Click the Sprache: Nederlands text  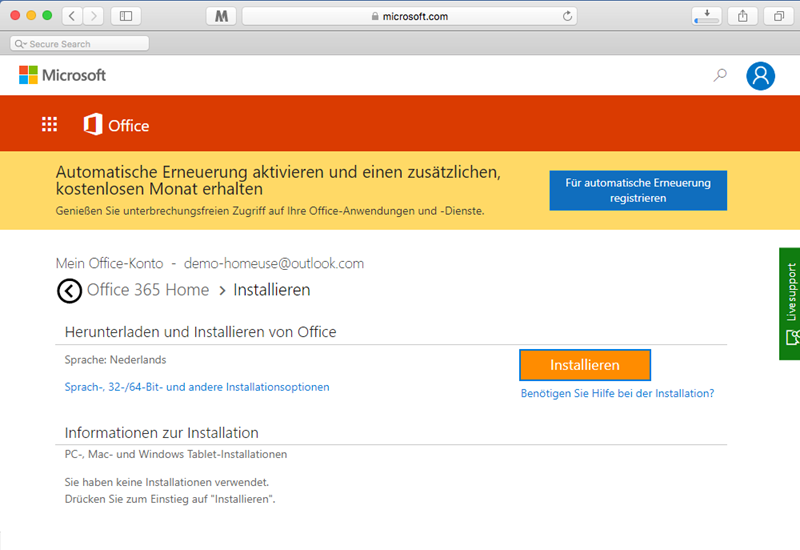point(115,360)
